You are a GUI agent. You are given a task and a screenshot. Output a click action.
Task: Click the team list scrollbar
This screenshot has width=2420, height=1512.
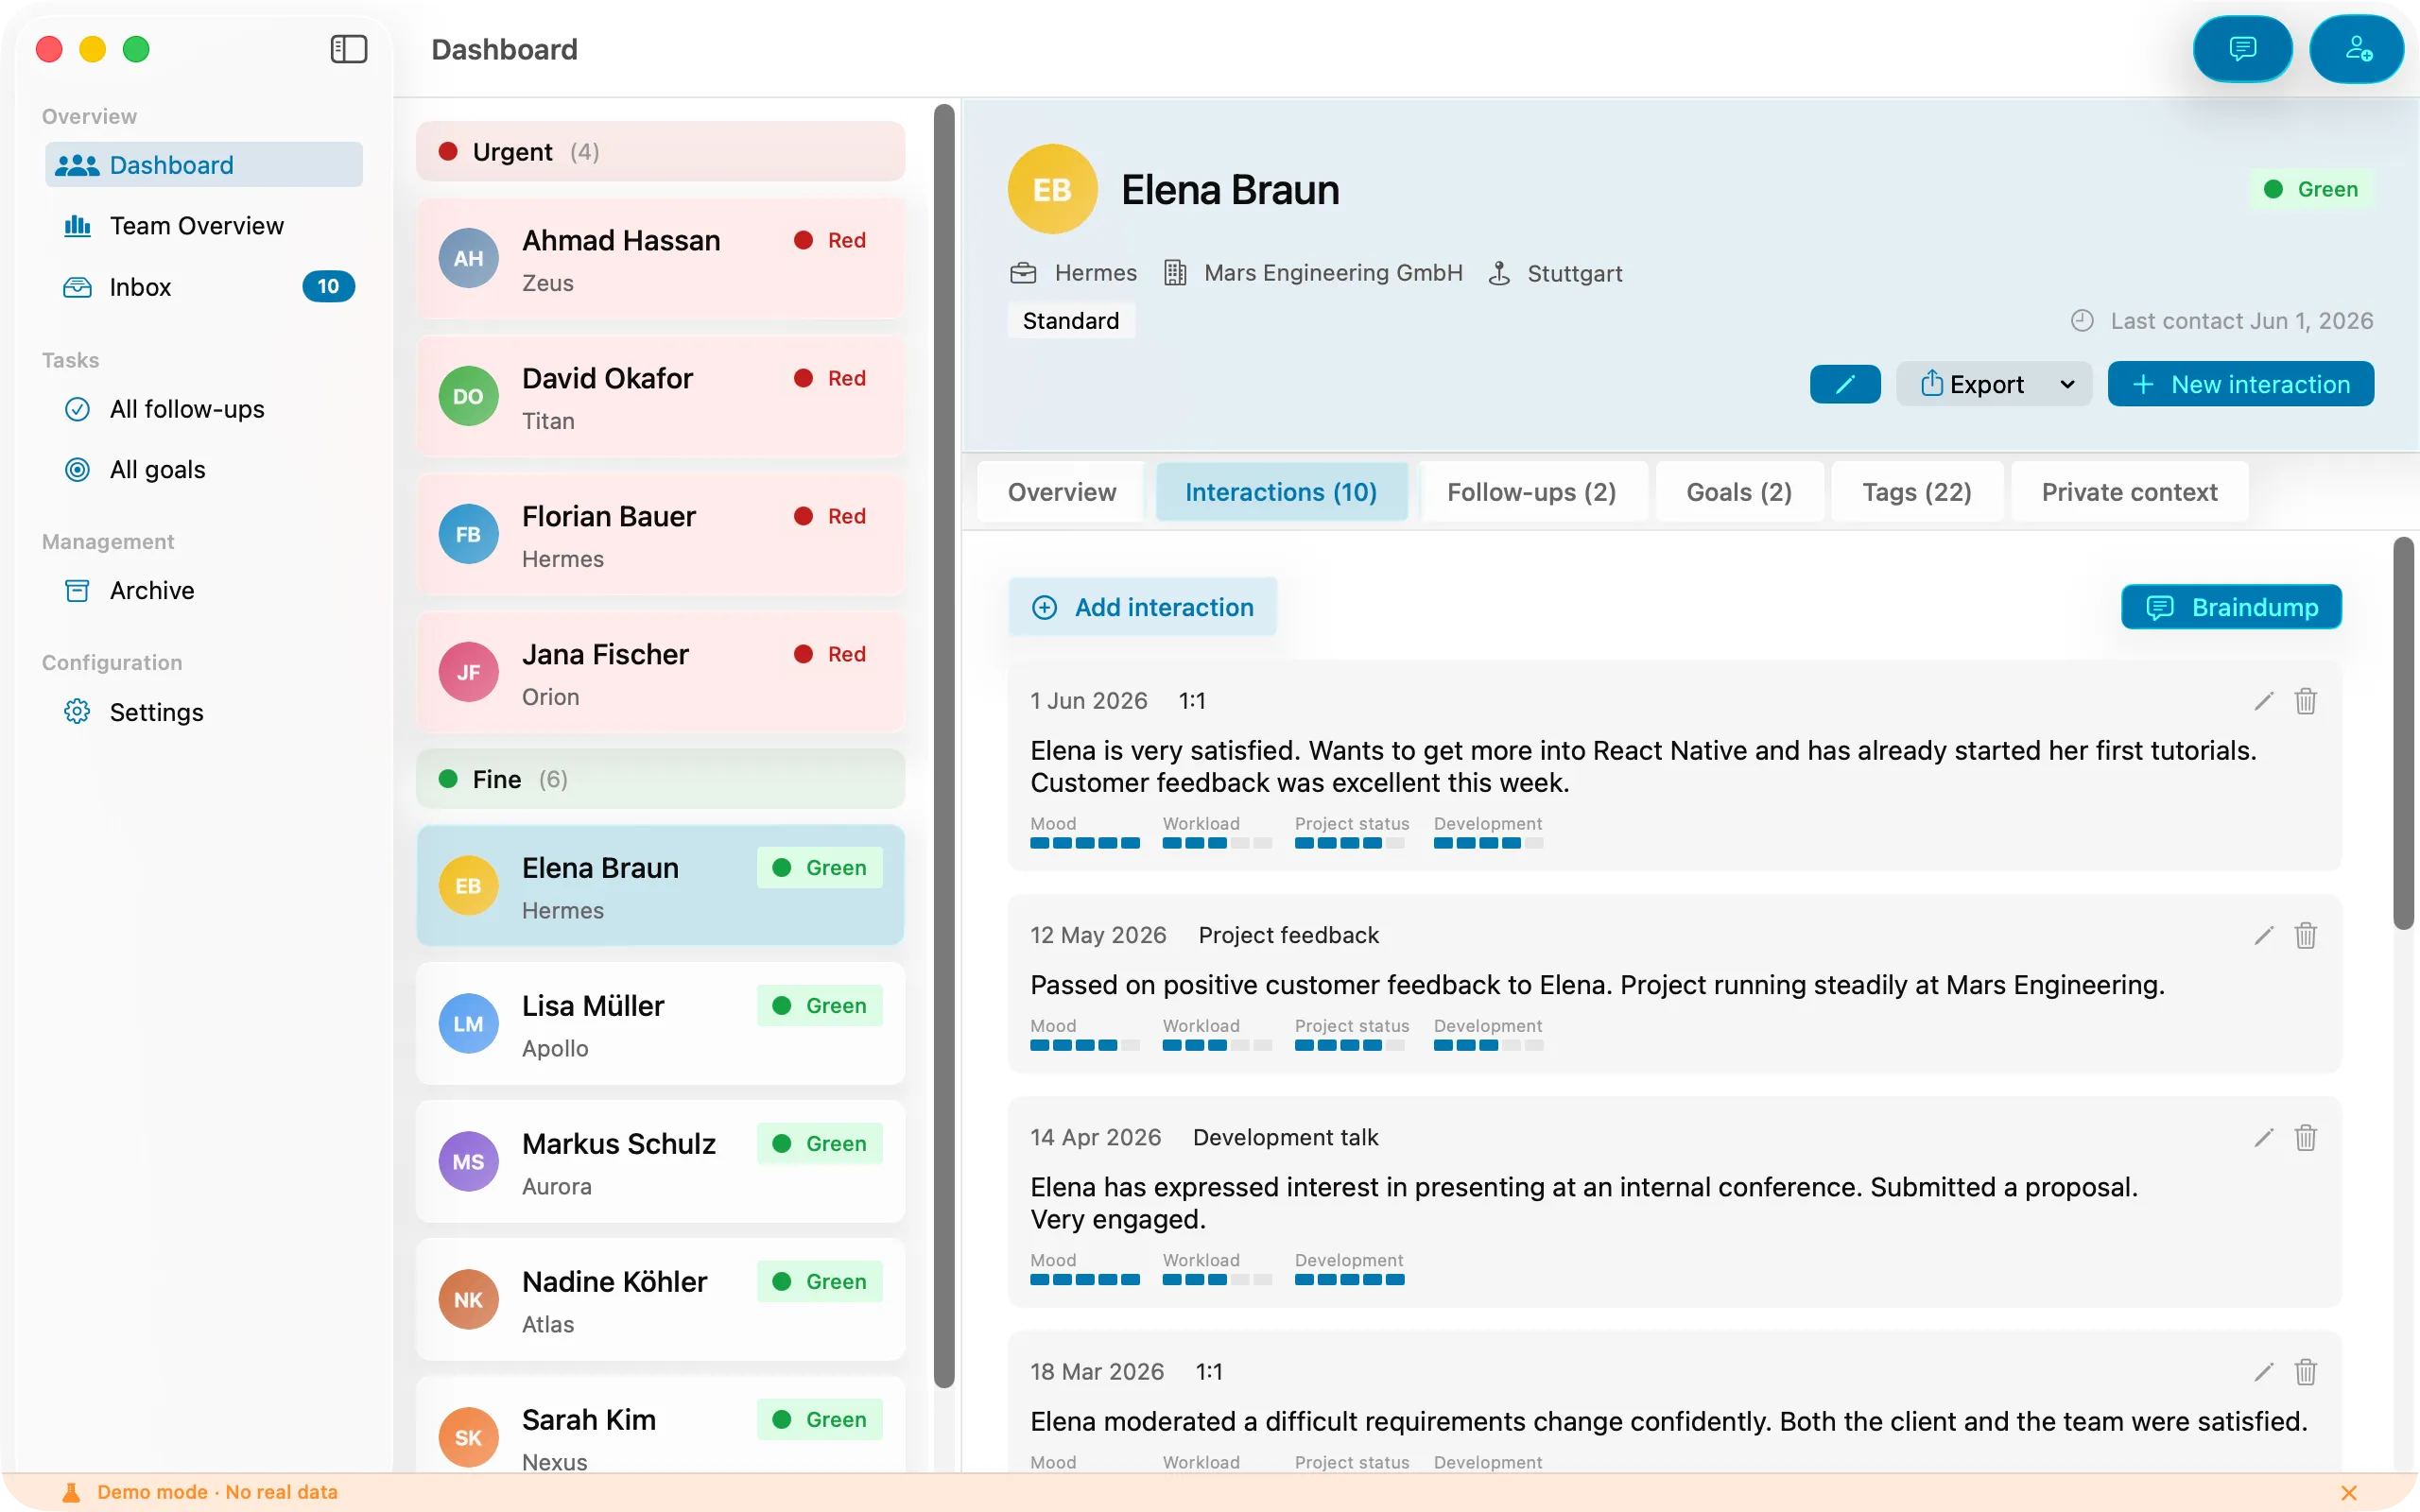(x=944, y=745)
